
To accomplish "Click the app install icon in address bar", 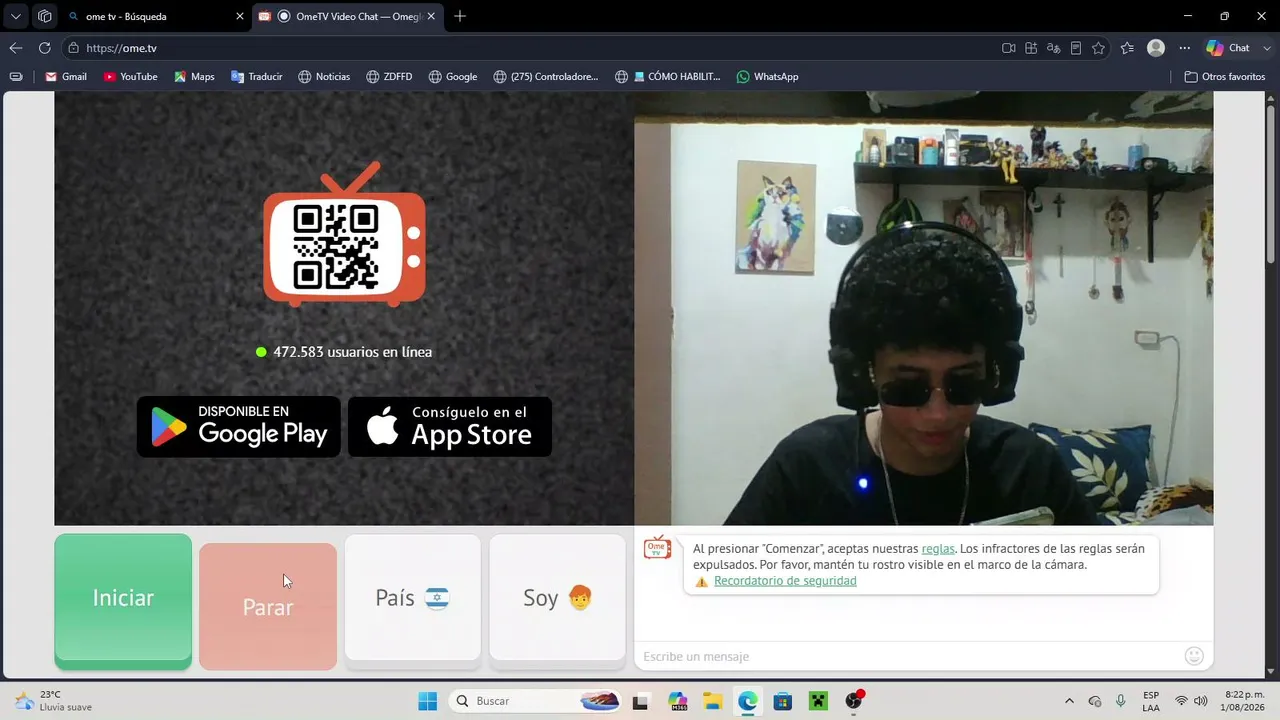I will click(1031, 48).
